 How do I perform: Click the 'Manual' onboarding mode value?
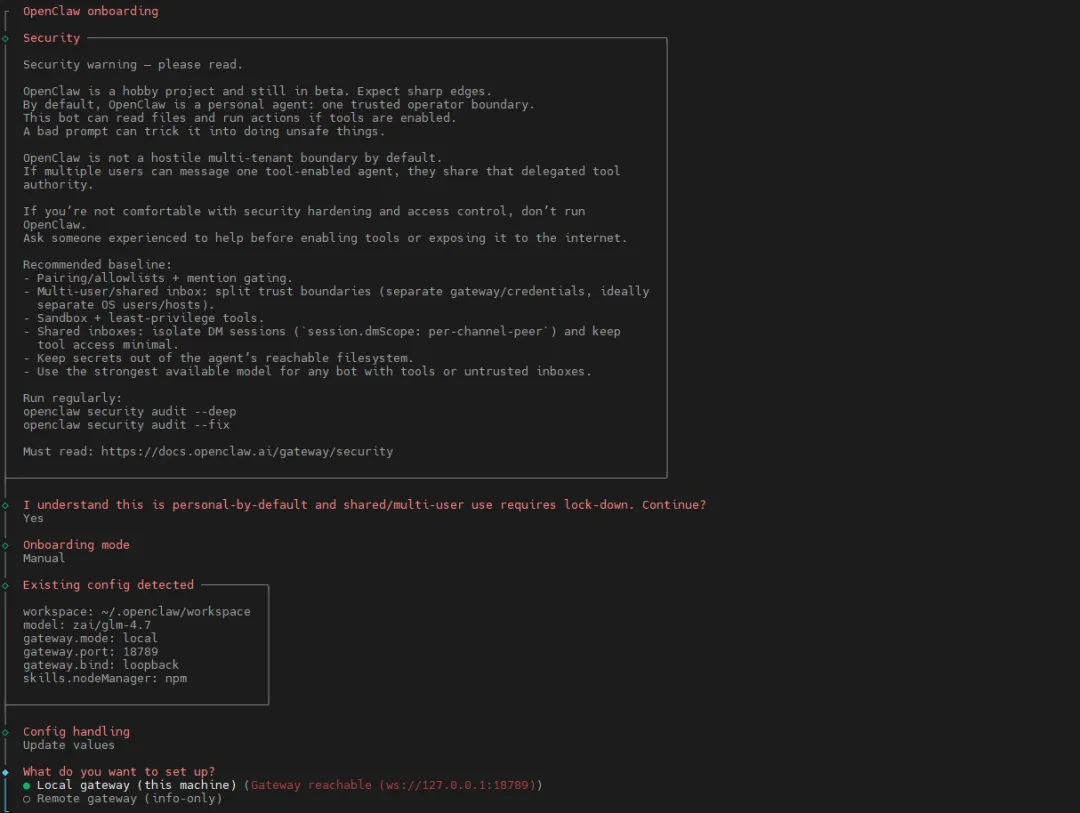pyautogui.click(x=43, y=558)
